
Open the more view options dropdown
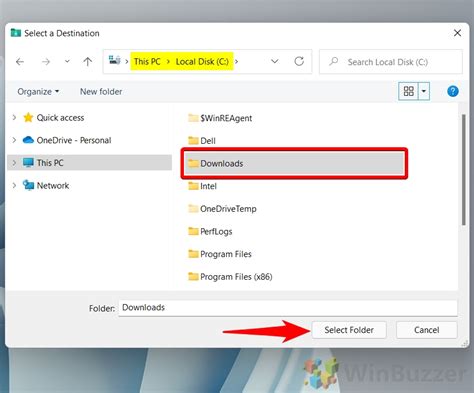[424, 91]
